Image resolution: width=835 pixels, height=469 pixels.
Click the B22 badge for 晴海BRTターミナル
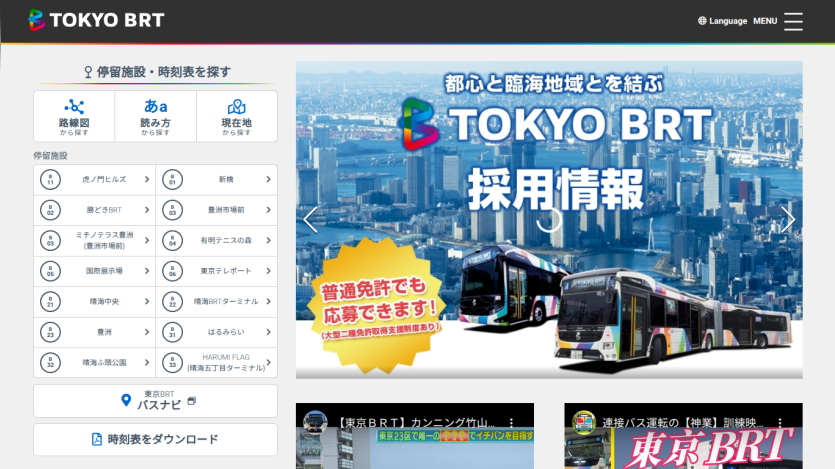[x=172, y=301]
